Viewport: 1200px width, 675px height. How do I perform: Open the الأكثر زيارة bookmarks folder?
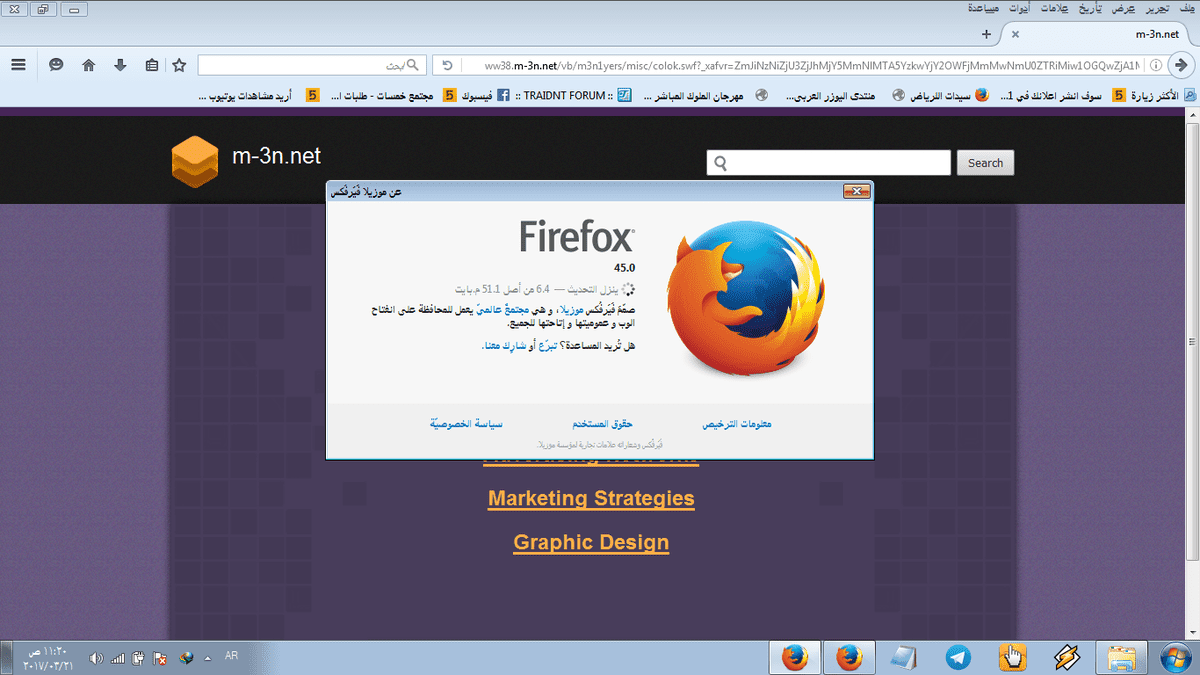(1163, 96)
